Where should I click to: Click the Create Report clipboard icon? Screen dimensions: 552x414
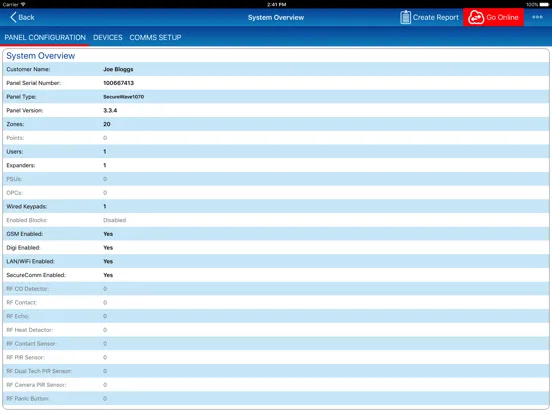tap(405, 17)
